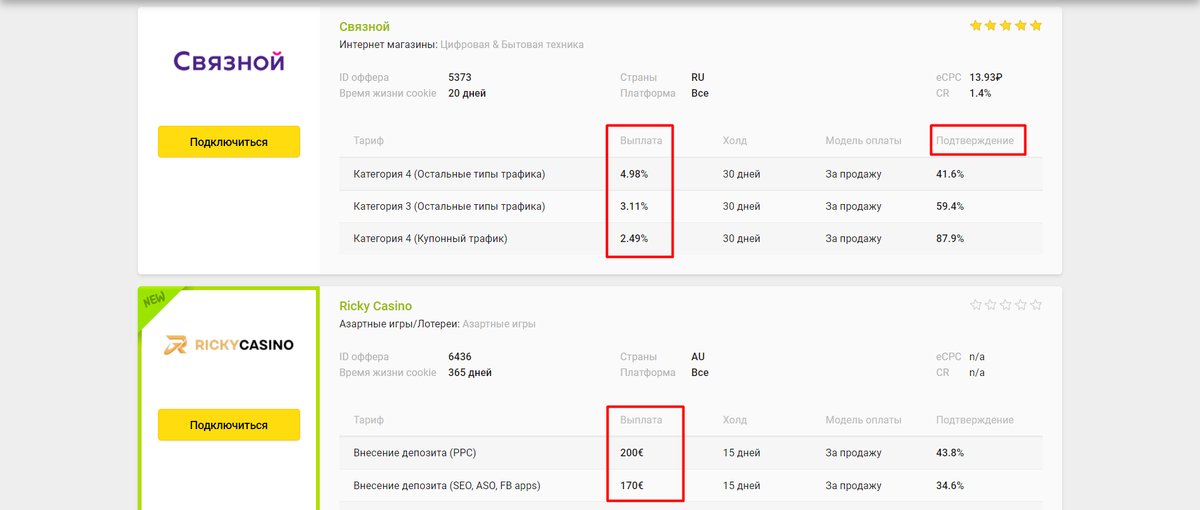Click payout value 2.49%
The image size is (1200, 510).
pyautogui.click(x=634, y=238)
